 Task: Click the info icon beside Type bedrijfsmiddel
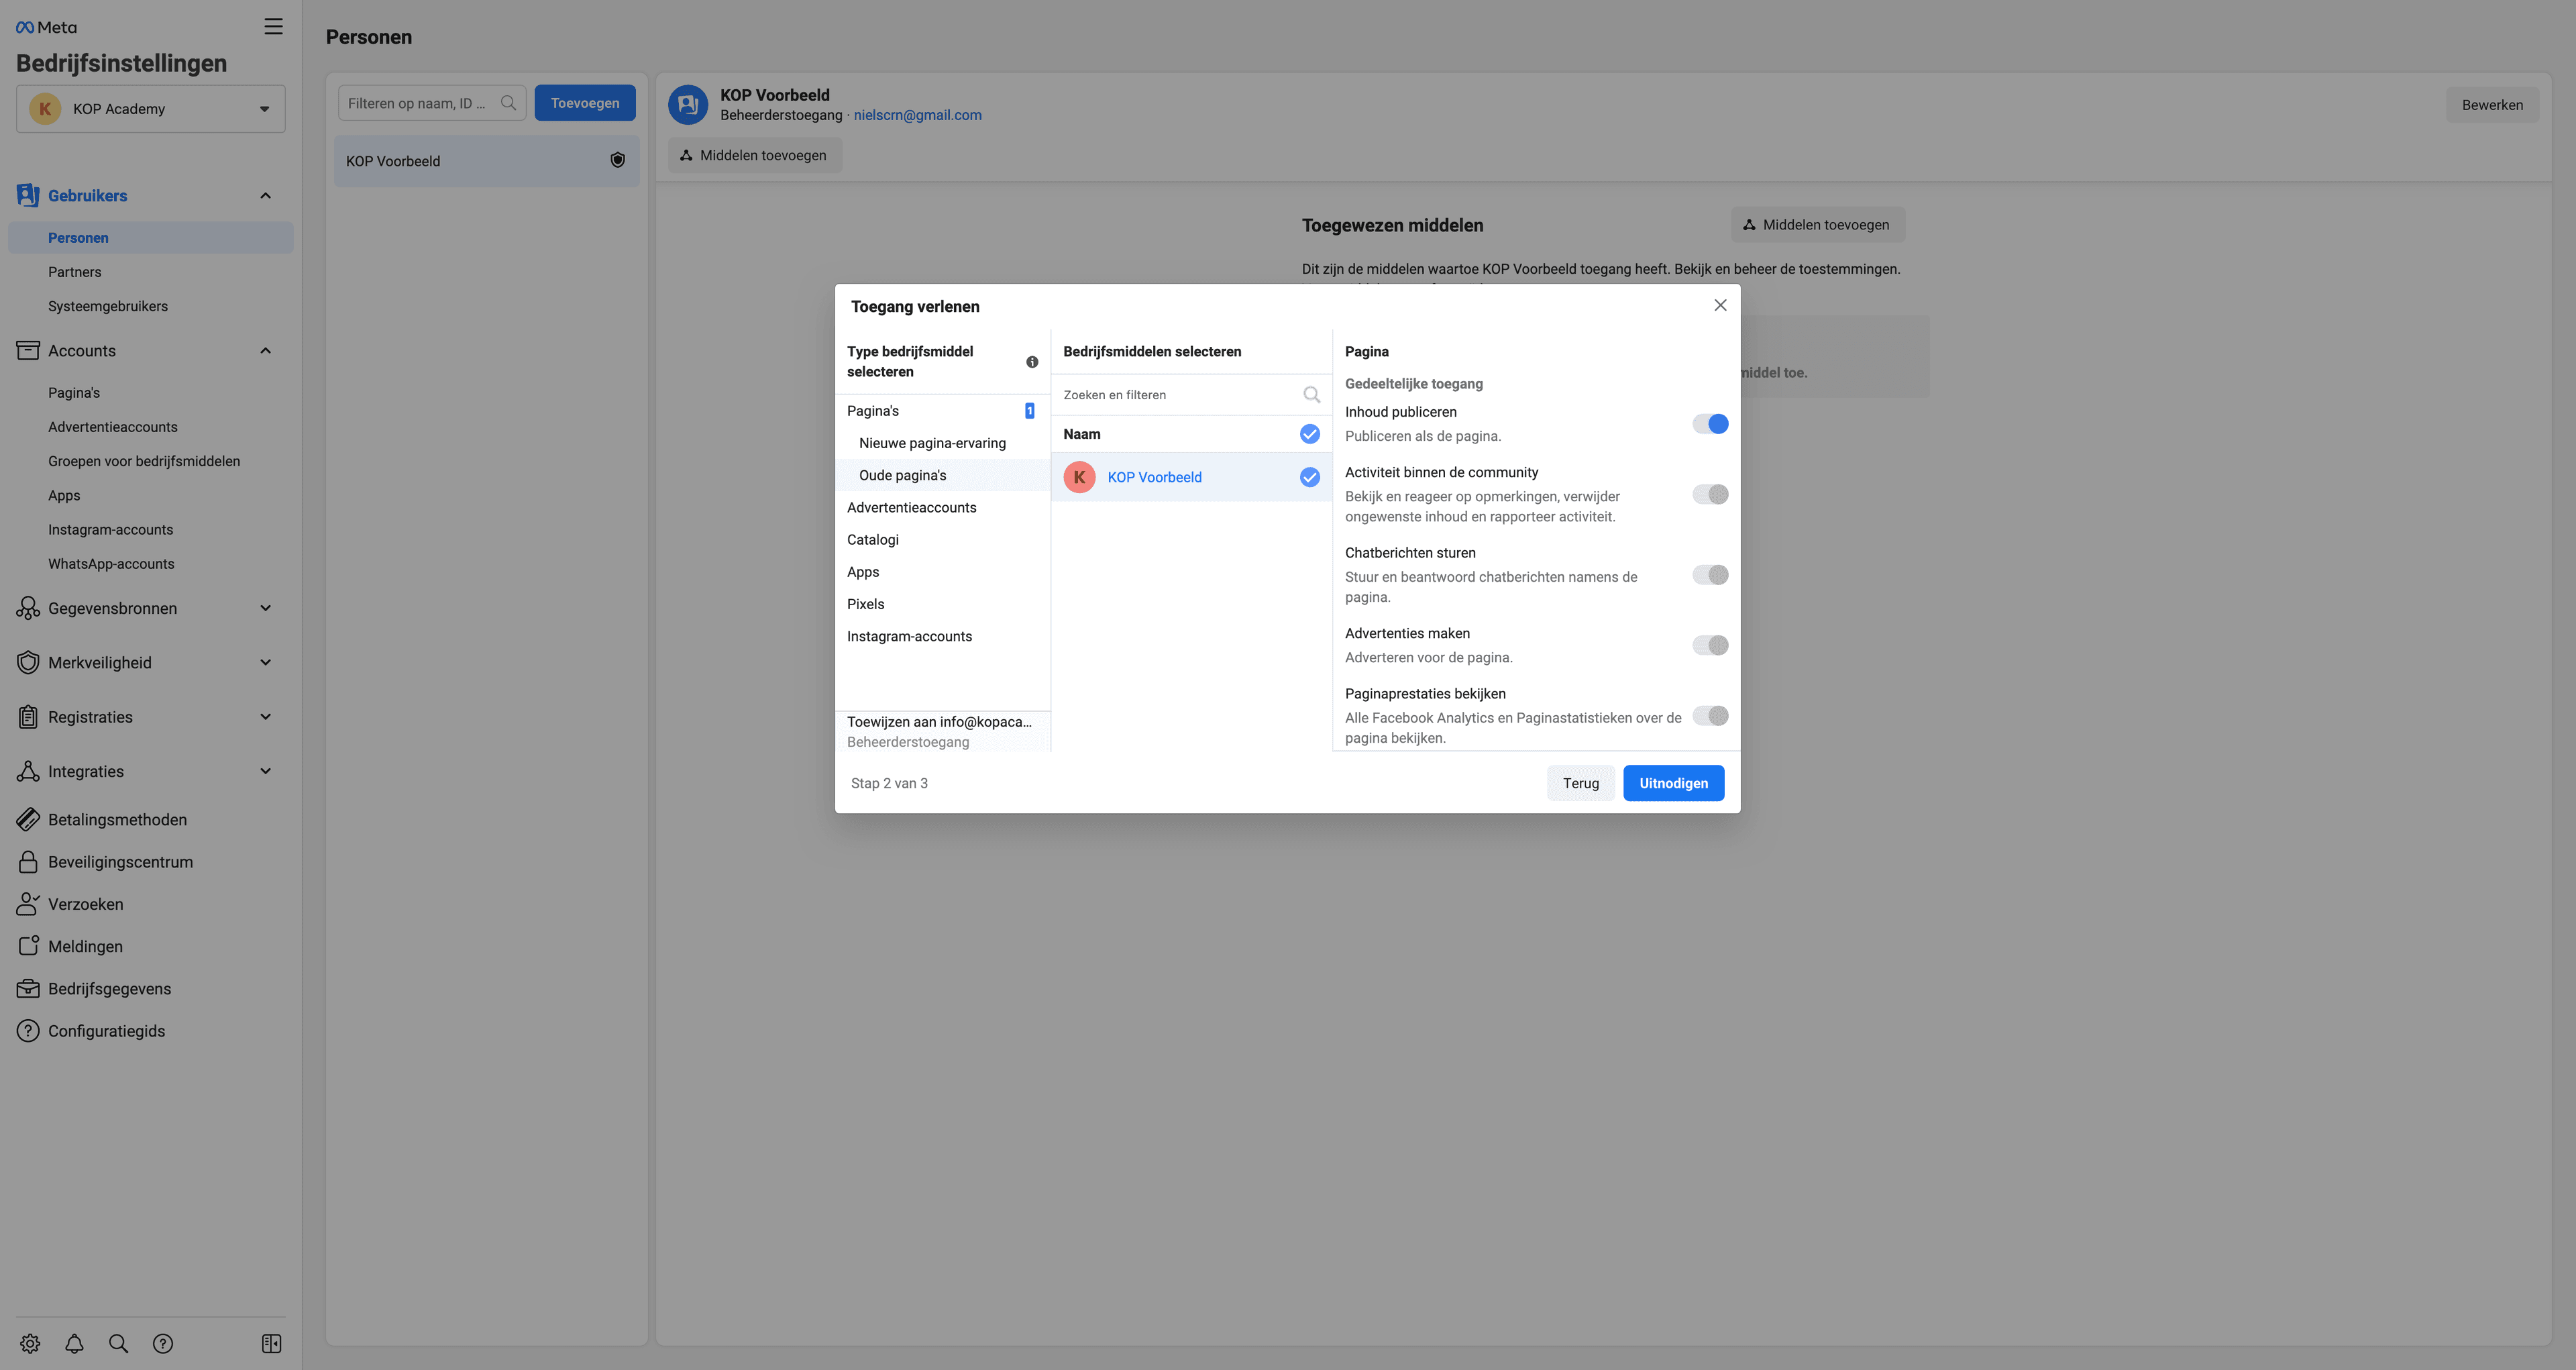point(1032,362)
